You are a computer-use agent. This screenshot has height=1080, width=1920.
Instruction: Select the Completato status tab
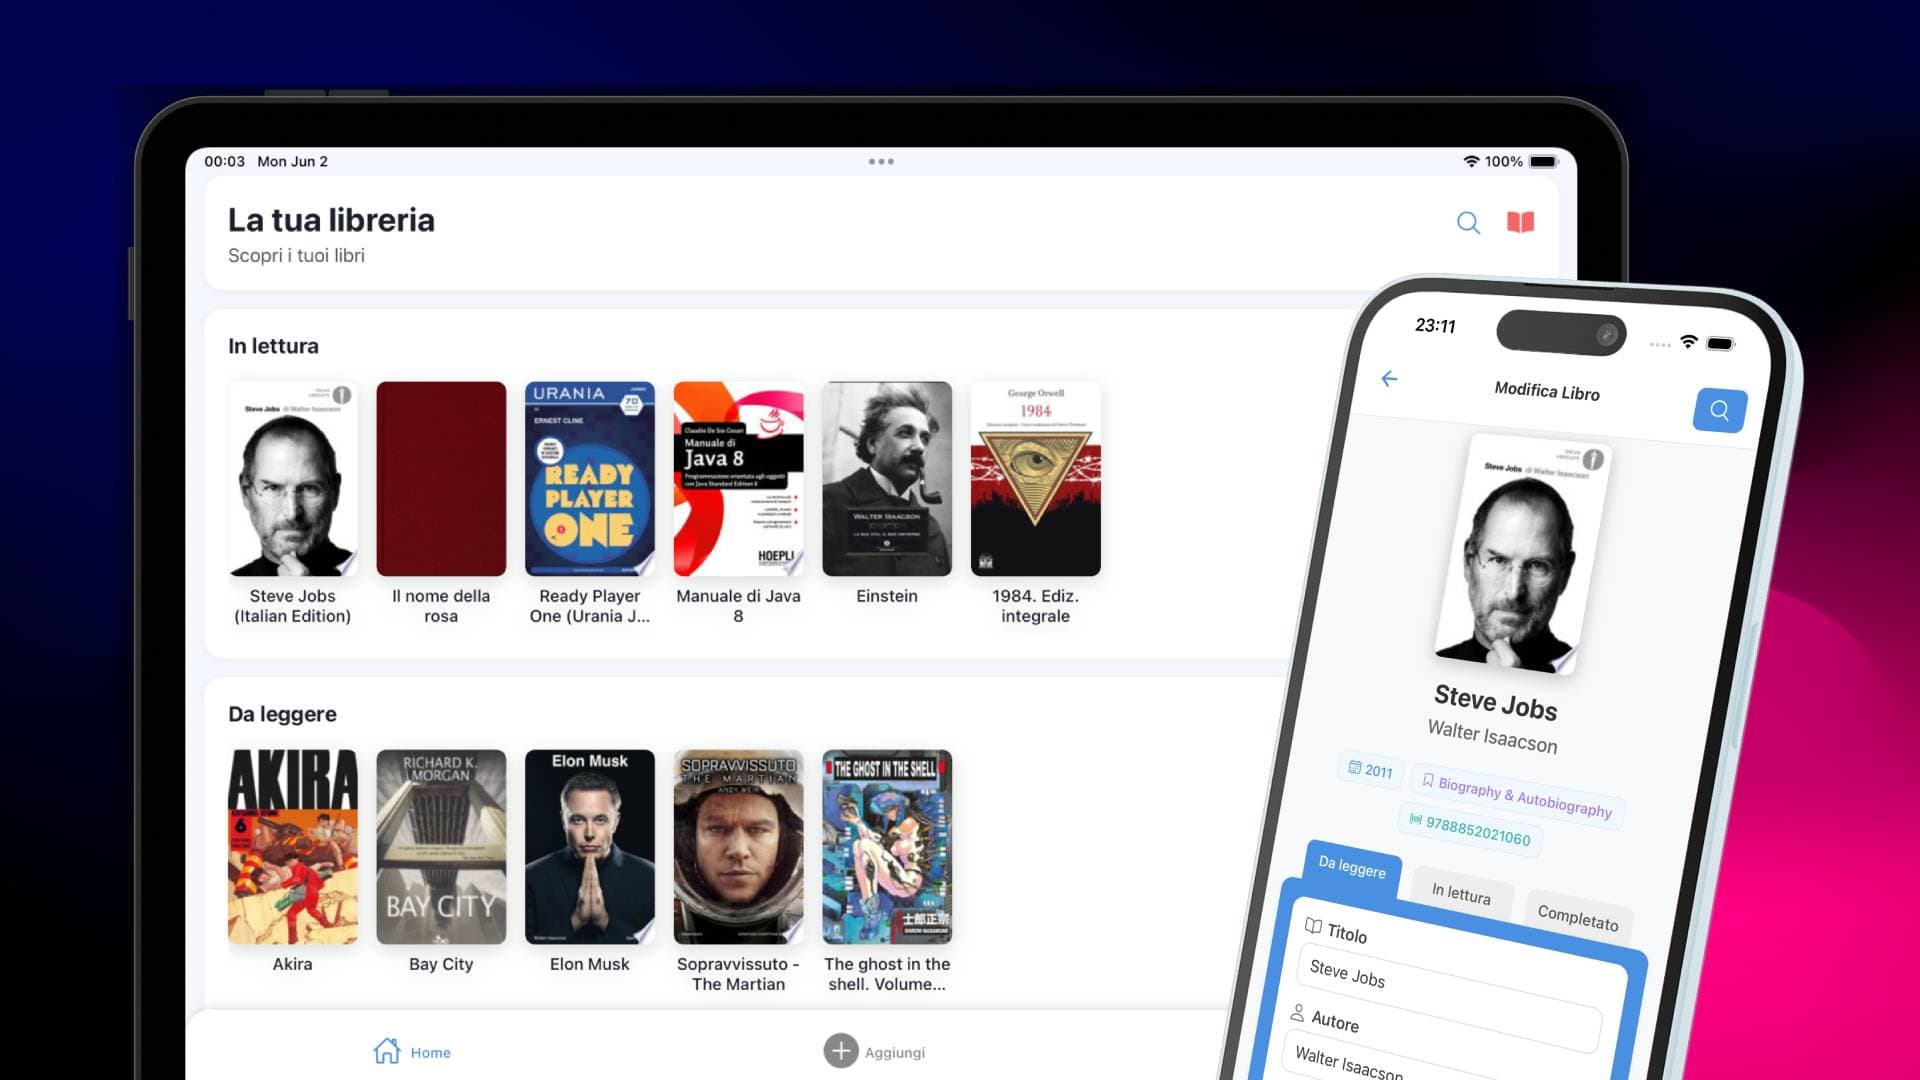point(1577,917)
